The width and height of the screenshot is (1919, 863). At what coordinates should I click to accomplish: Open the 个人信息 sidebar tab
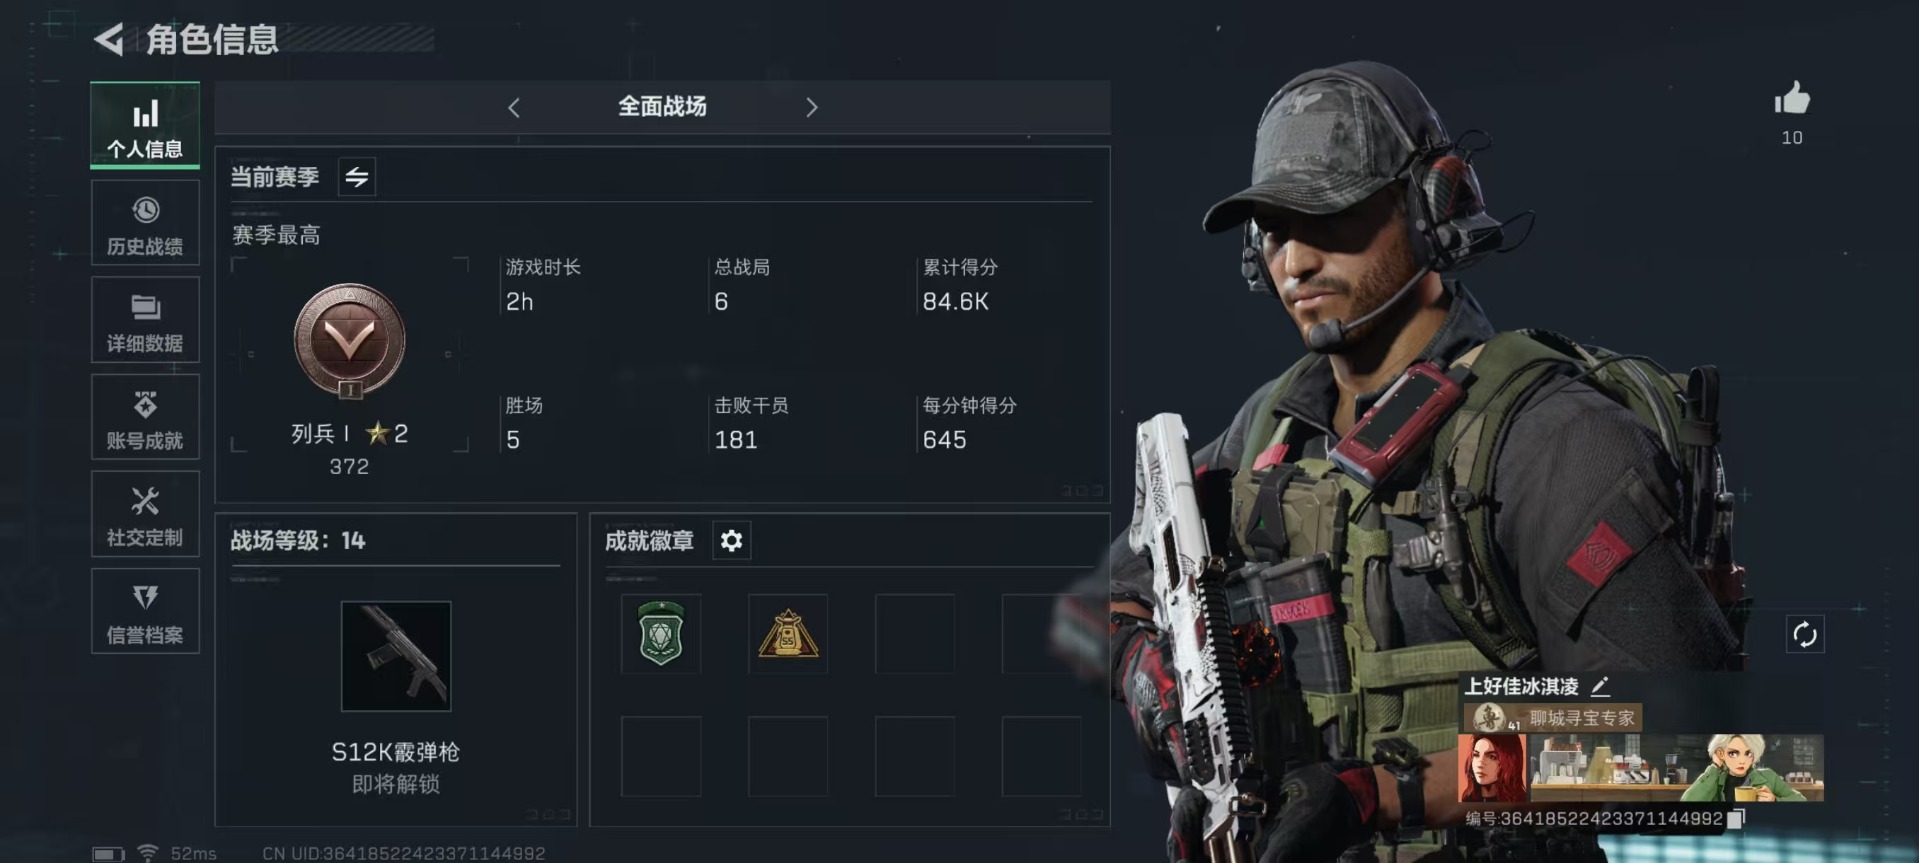(145, 125)
